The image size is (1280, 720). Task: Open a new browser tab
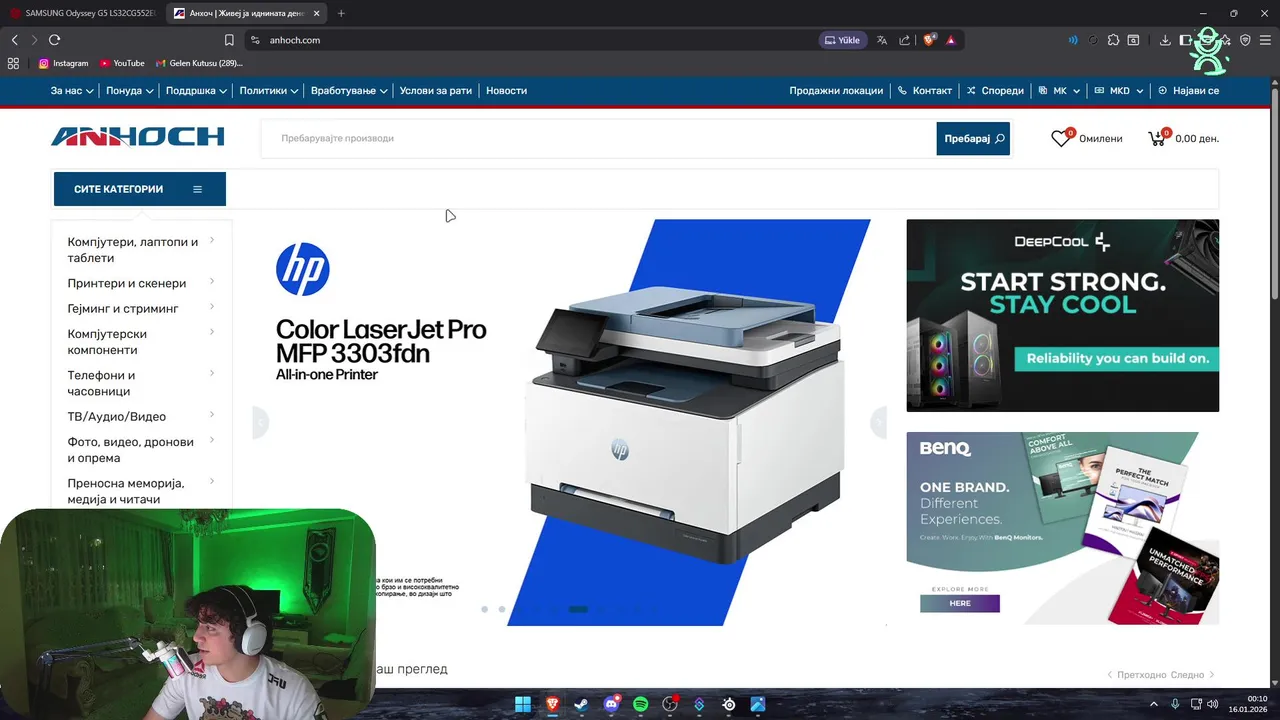click(x=341, y=13)
